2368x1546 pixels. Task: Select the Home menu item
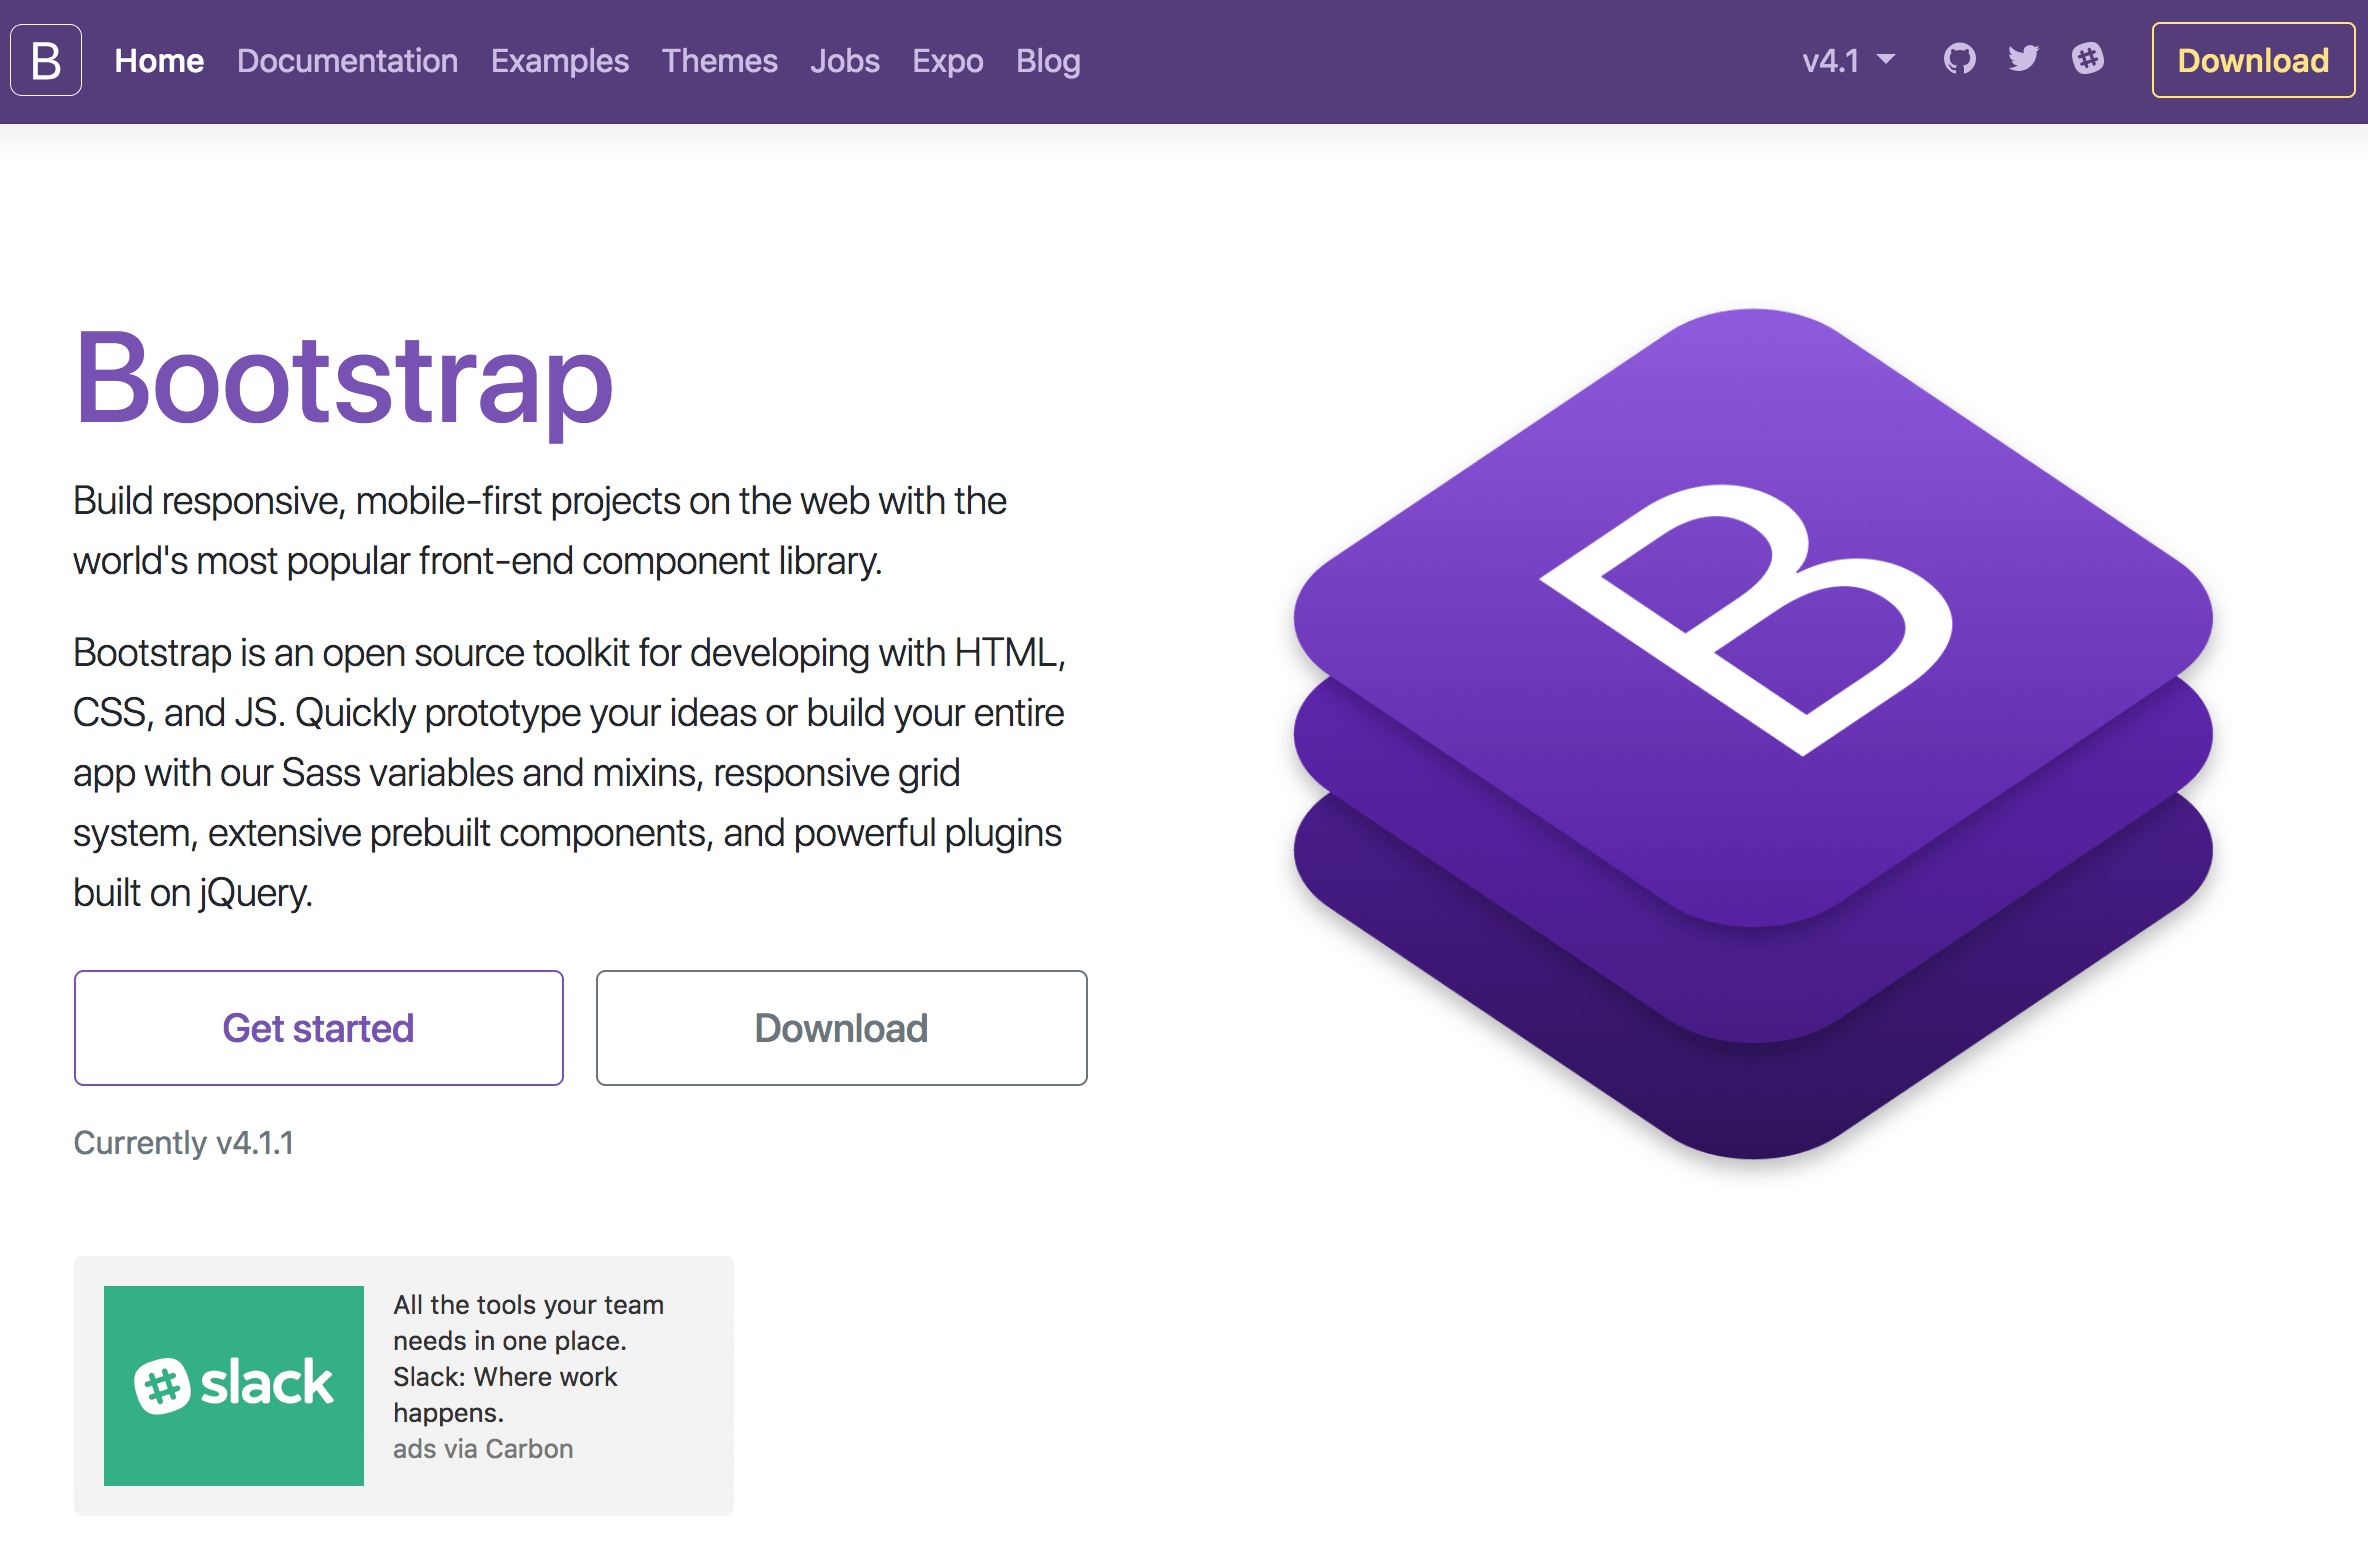(159, 62)
